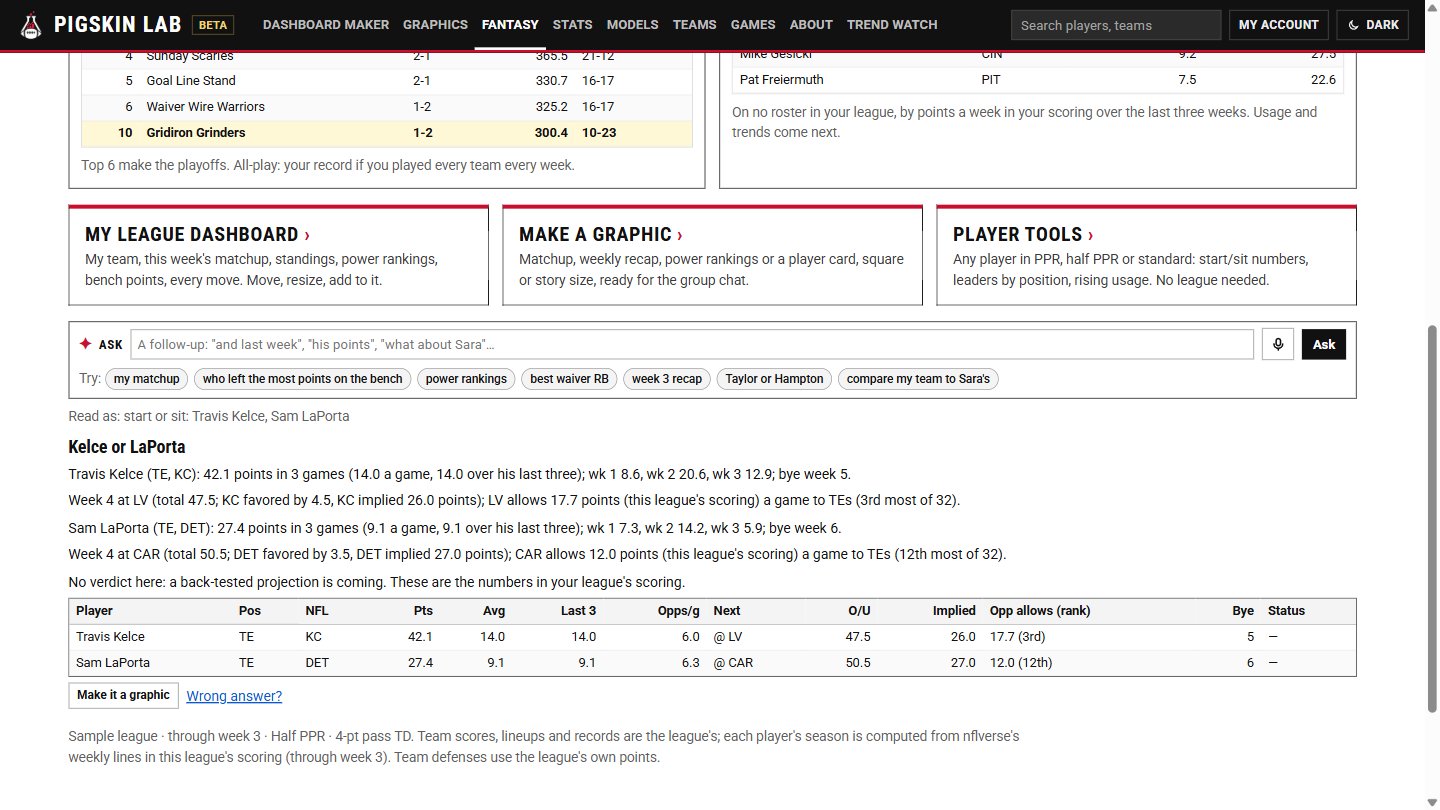Open MY ACCOUNT
1440x810 pixels.
click(1278, 25)
